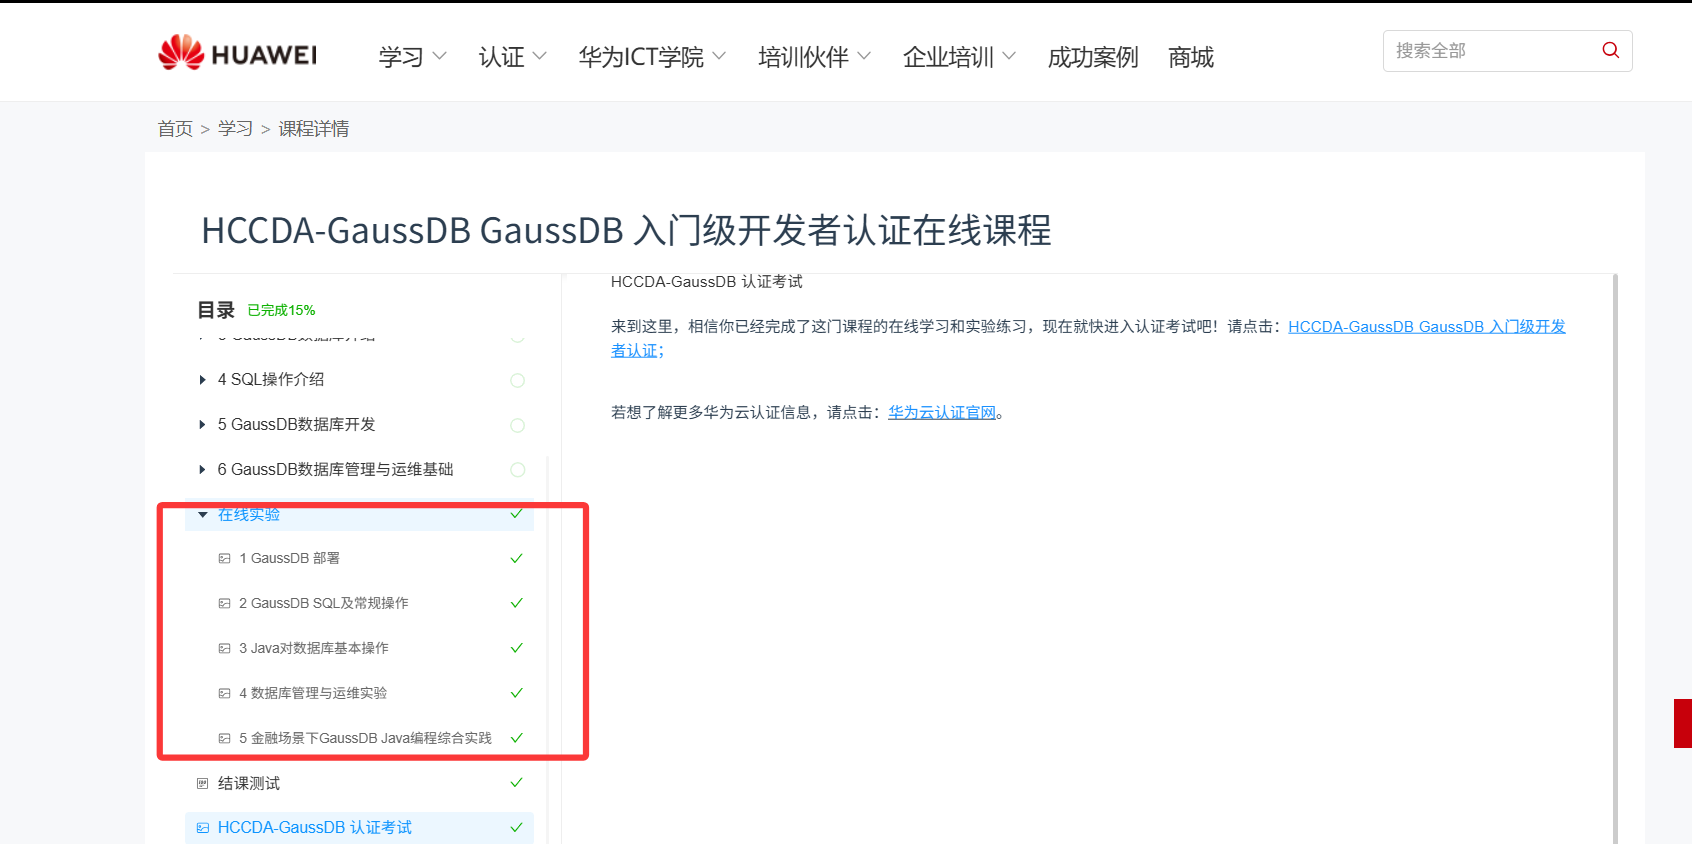Click the lab icon beside 3 Java对数据库基本操作
1692x844 pixels.
(225, 649)
